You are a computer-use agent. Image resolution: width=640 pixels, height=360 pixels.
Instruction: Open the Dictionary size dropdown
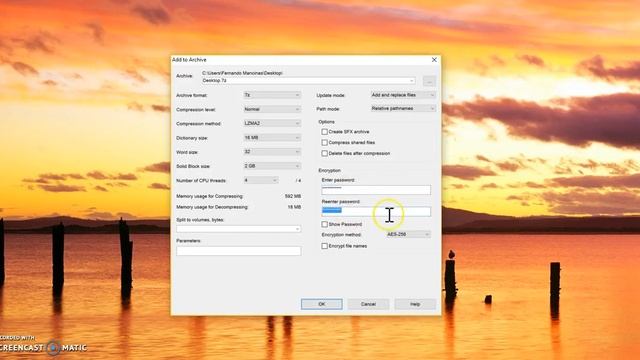(272, 138)
